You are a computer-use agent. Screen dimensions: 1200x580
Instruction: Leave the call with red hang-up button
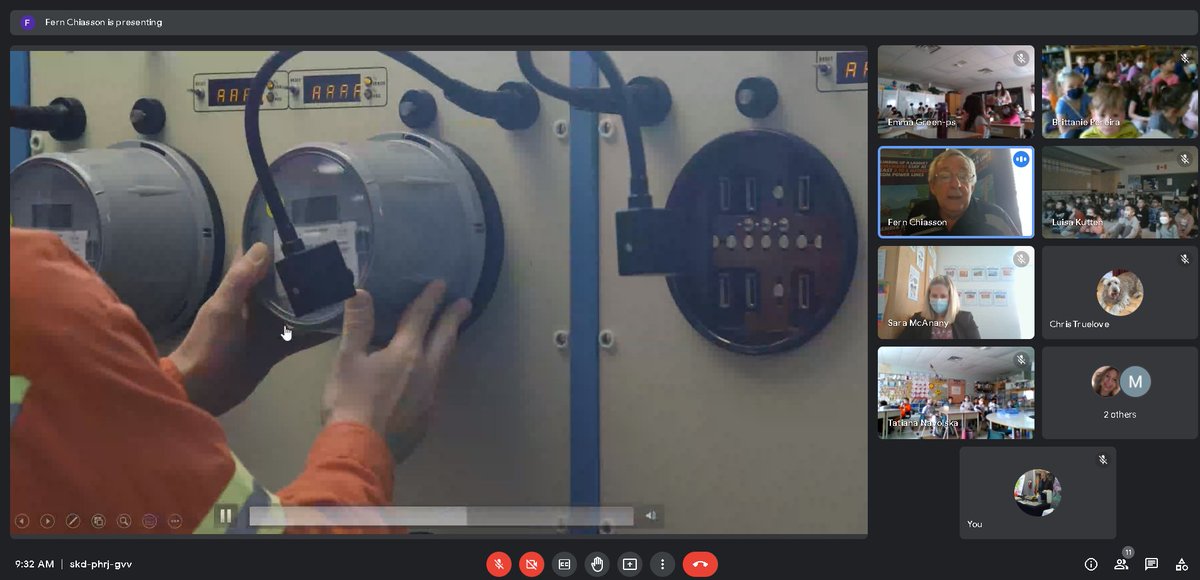tap(700, 564)
